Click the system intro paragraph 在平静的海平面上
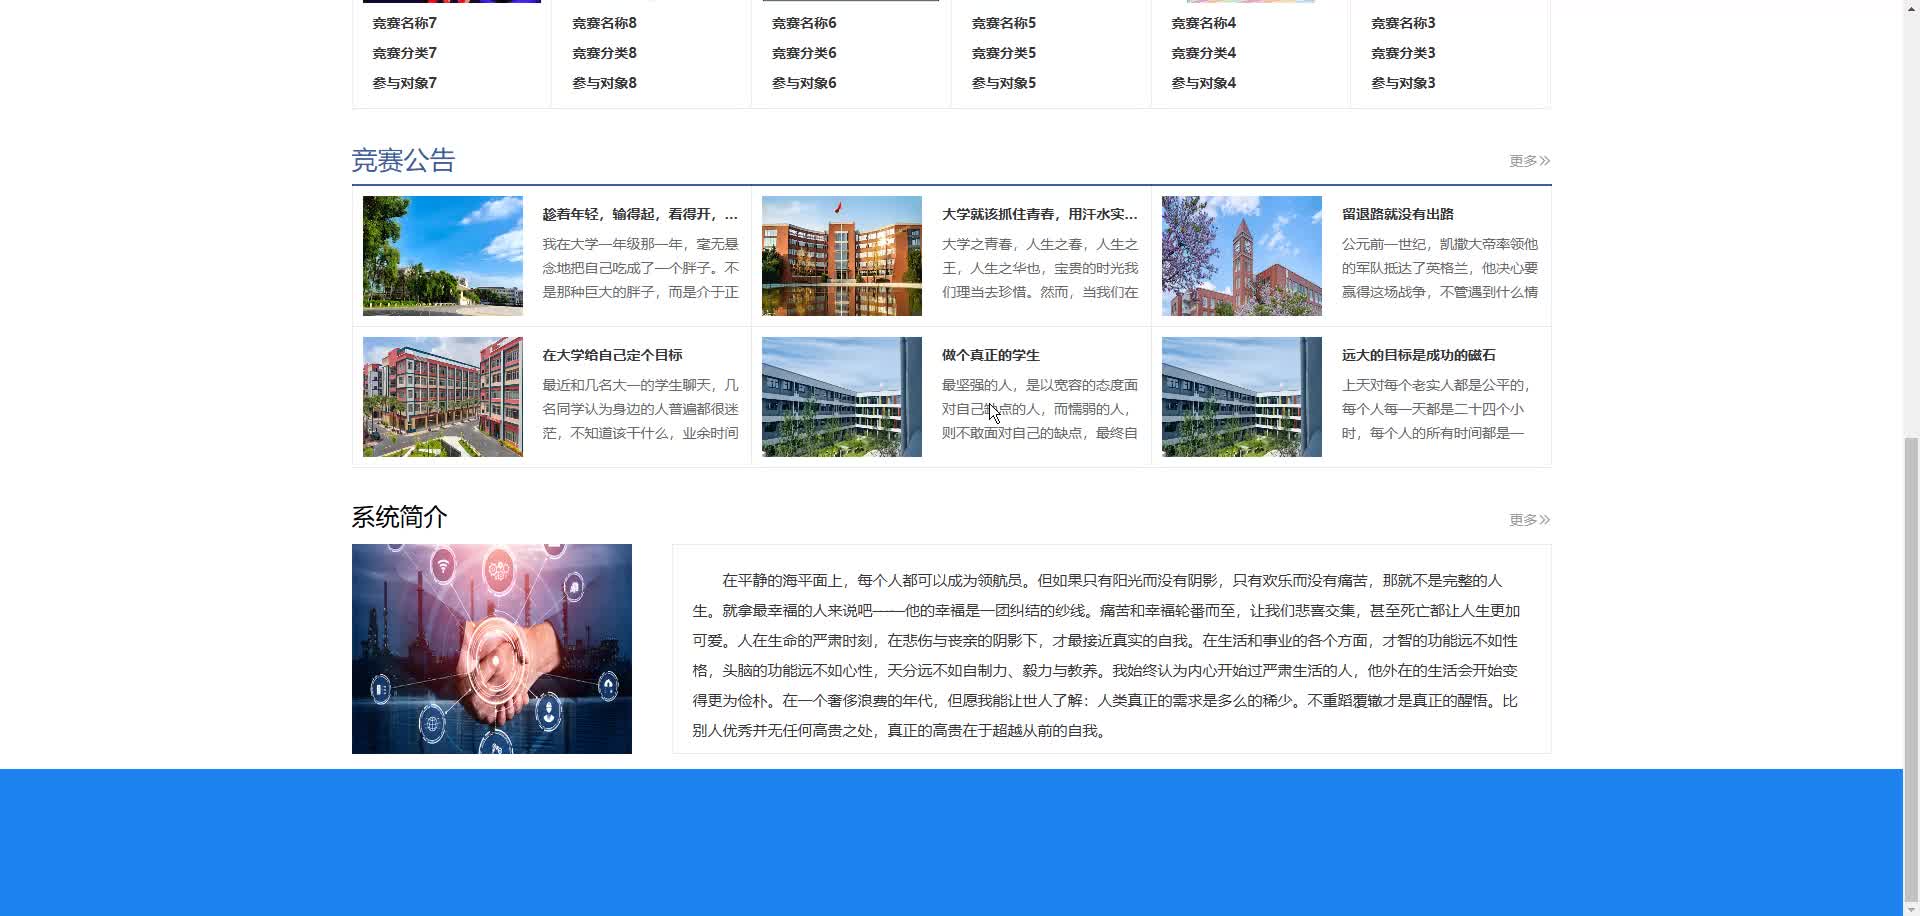Screen dimensions: 1920x916 point(1106,656)
